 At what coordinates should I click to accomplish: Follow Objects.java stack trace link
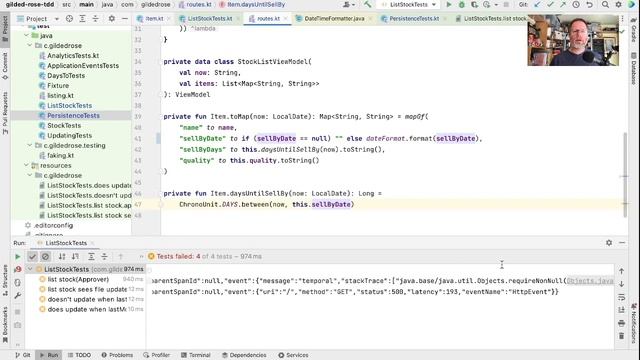(590, 281)
